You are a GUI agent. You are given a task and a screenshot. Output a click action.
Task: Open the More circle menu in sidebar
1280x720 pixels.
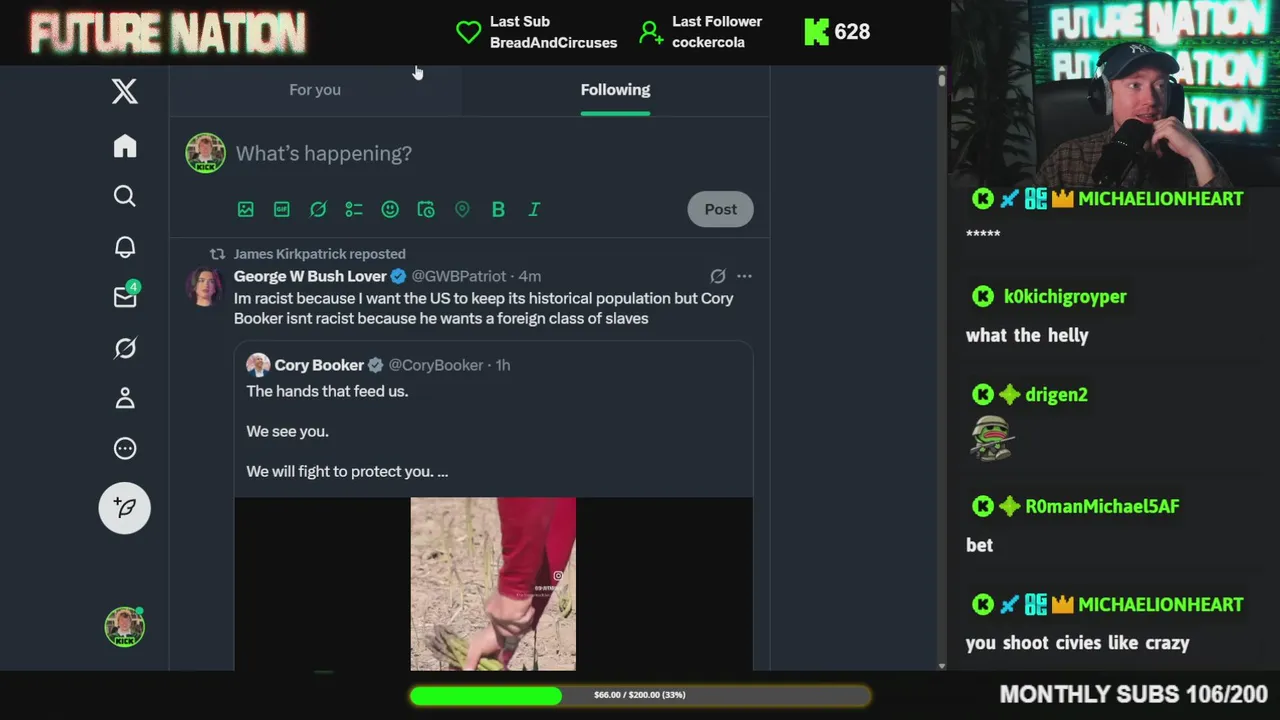point(125,448)
